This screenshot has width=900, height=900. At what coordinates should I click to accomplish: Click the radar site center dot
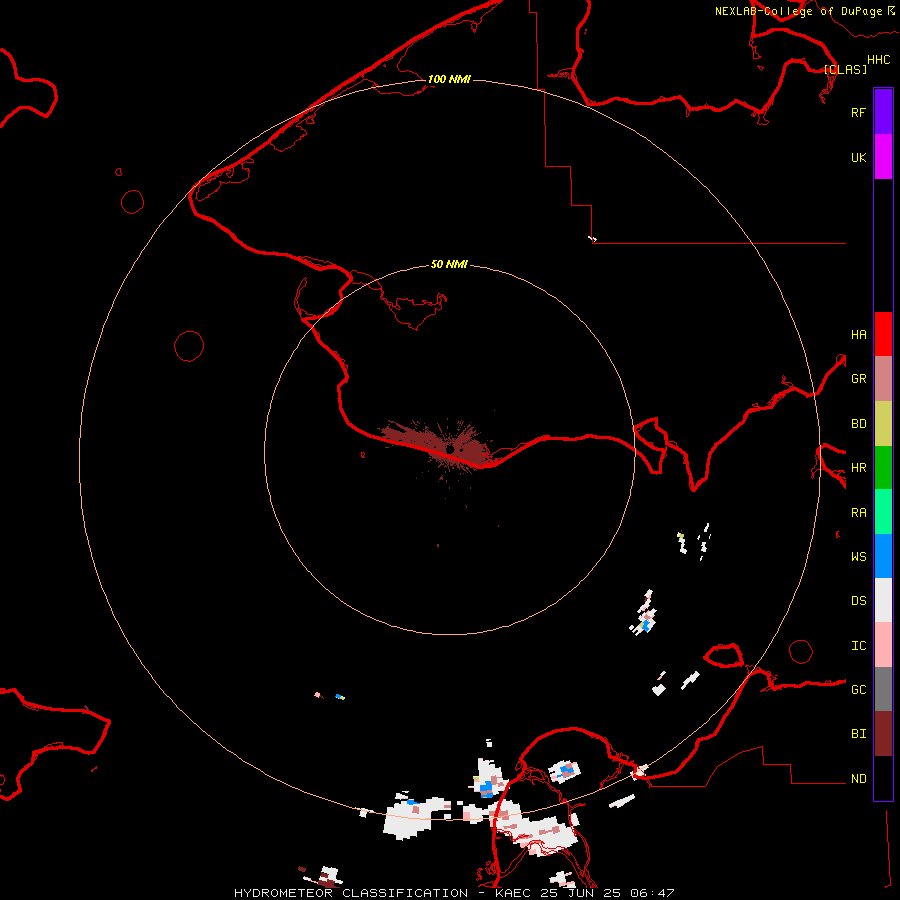click(450, 449)
